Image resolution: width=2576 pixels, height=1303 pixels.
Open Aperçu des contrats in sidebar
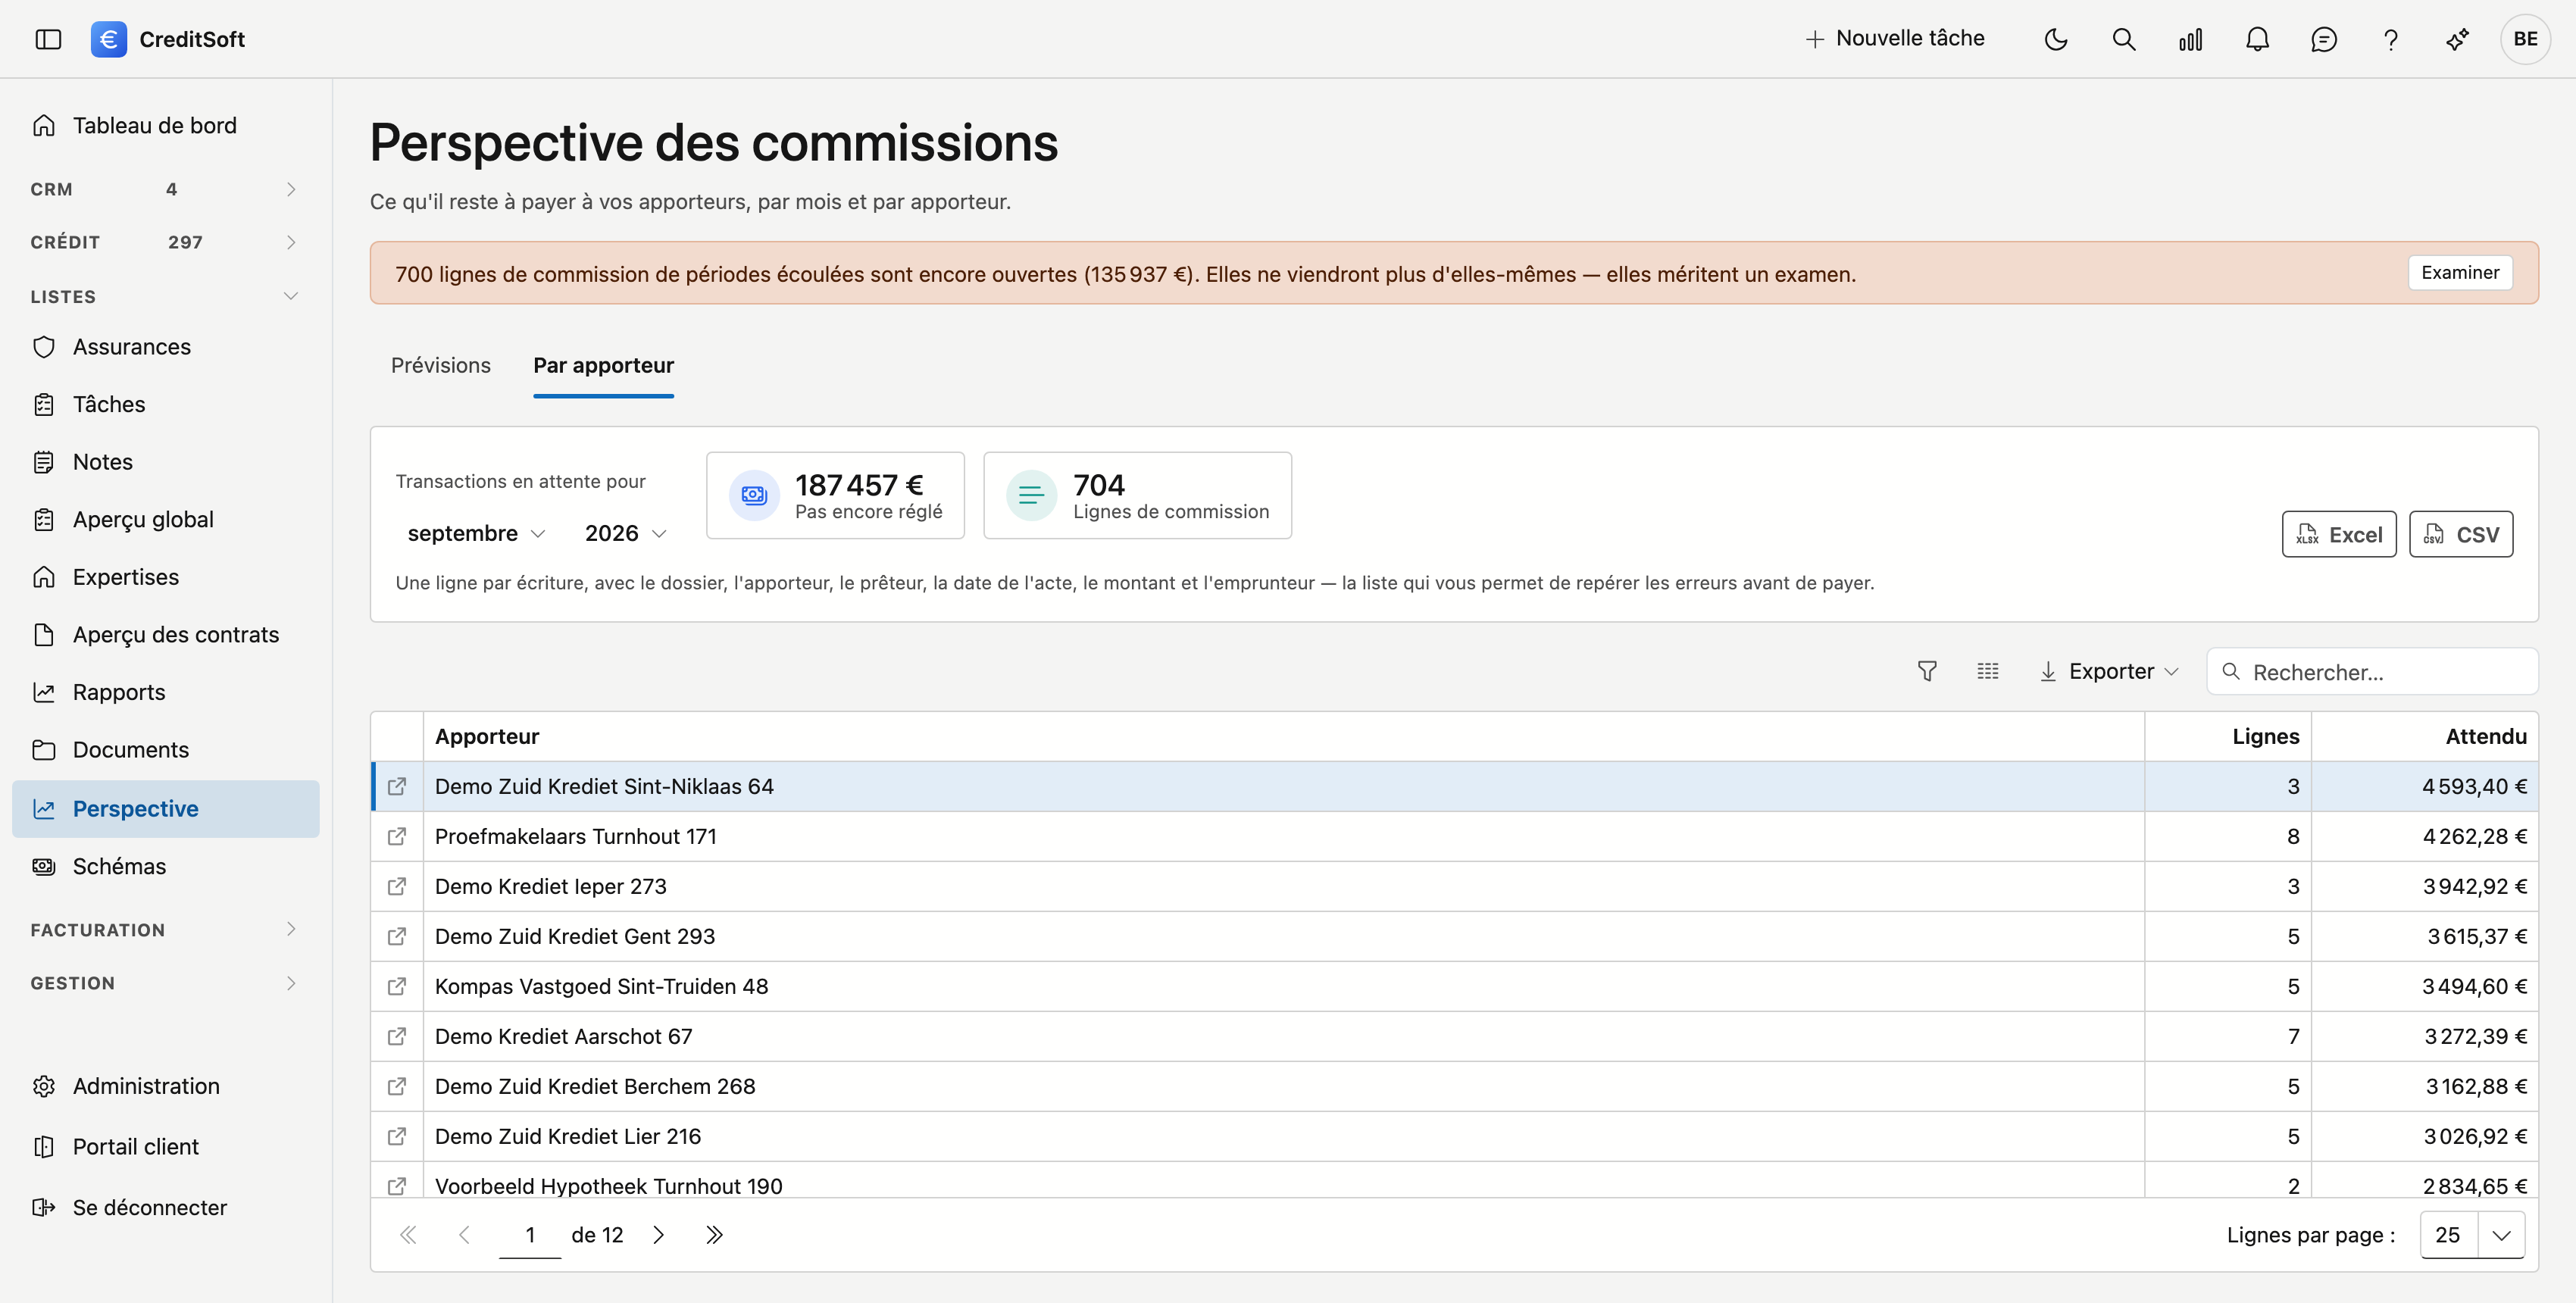point(165,634)
